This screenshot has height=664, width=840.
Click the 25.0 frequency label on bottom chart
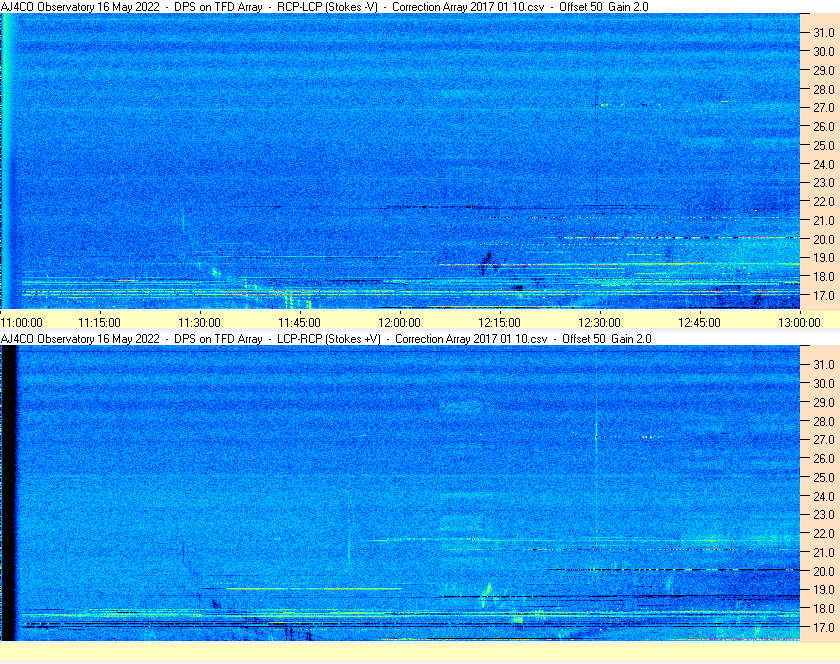(824, 478)
